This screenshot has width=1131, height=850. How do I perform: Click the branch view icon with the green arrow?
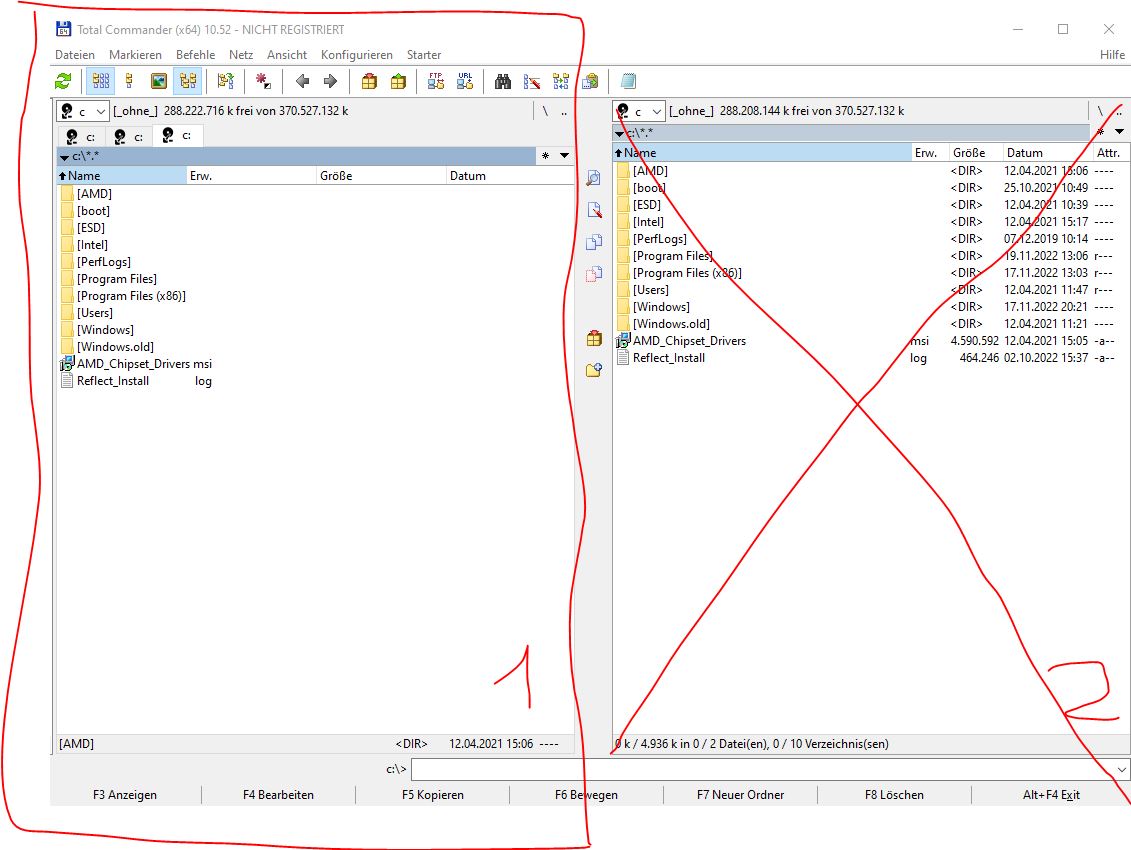(226, 82)
